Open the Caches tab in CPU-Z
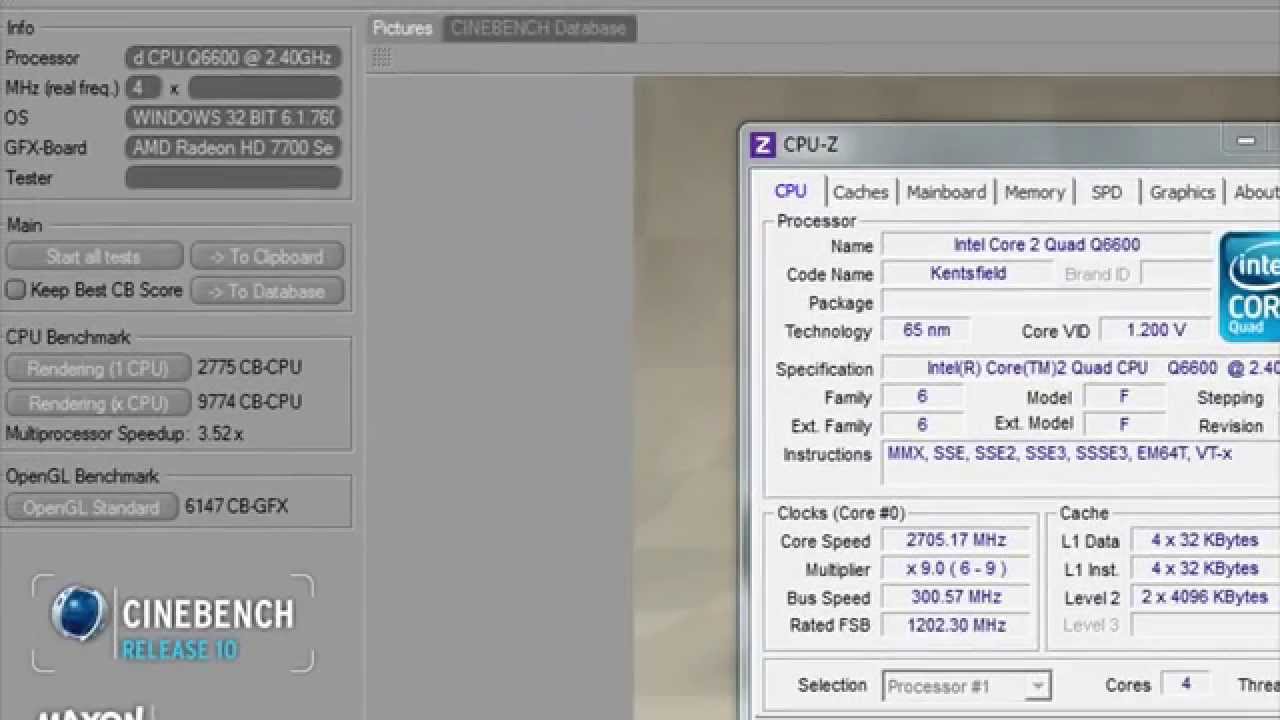This screenshot has width=1280, height=720. pyautogui.click(x=860, y=192)
